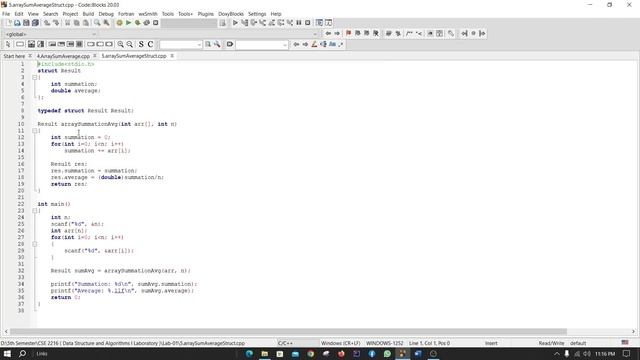Switch to 4.ArraySumAverage.cpp tab
The width and height of the screenshot is (640, 360).
click(x=63, y=56)
